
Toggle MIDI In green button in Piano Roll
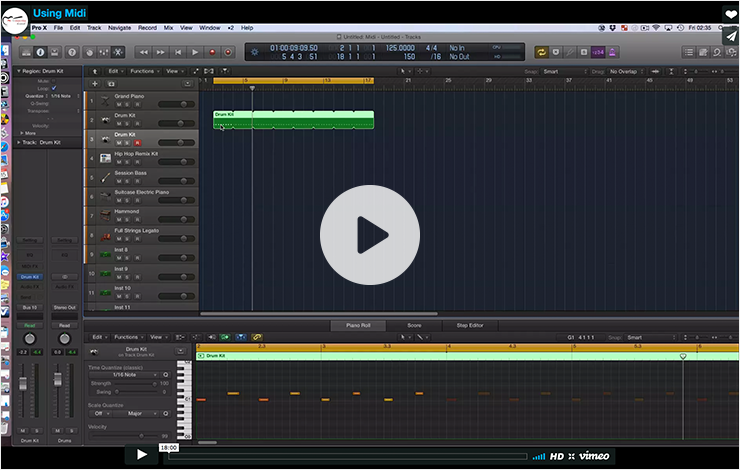[x=225, y=337]
